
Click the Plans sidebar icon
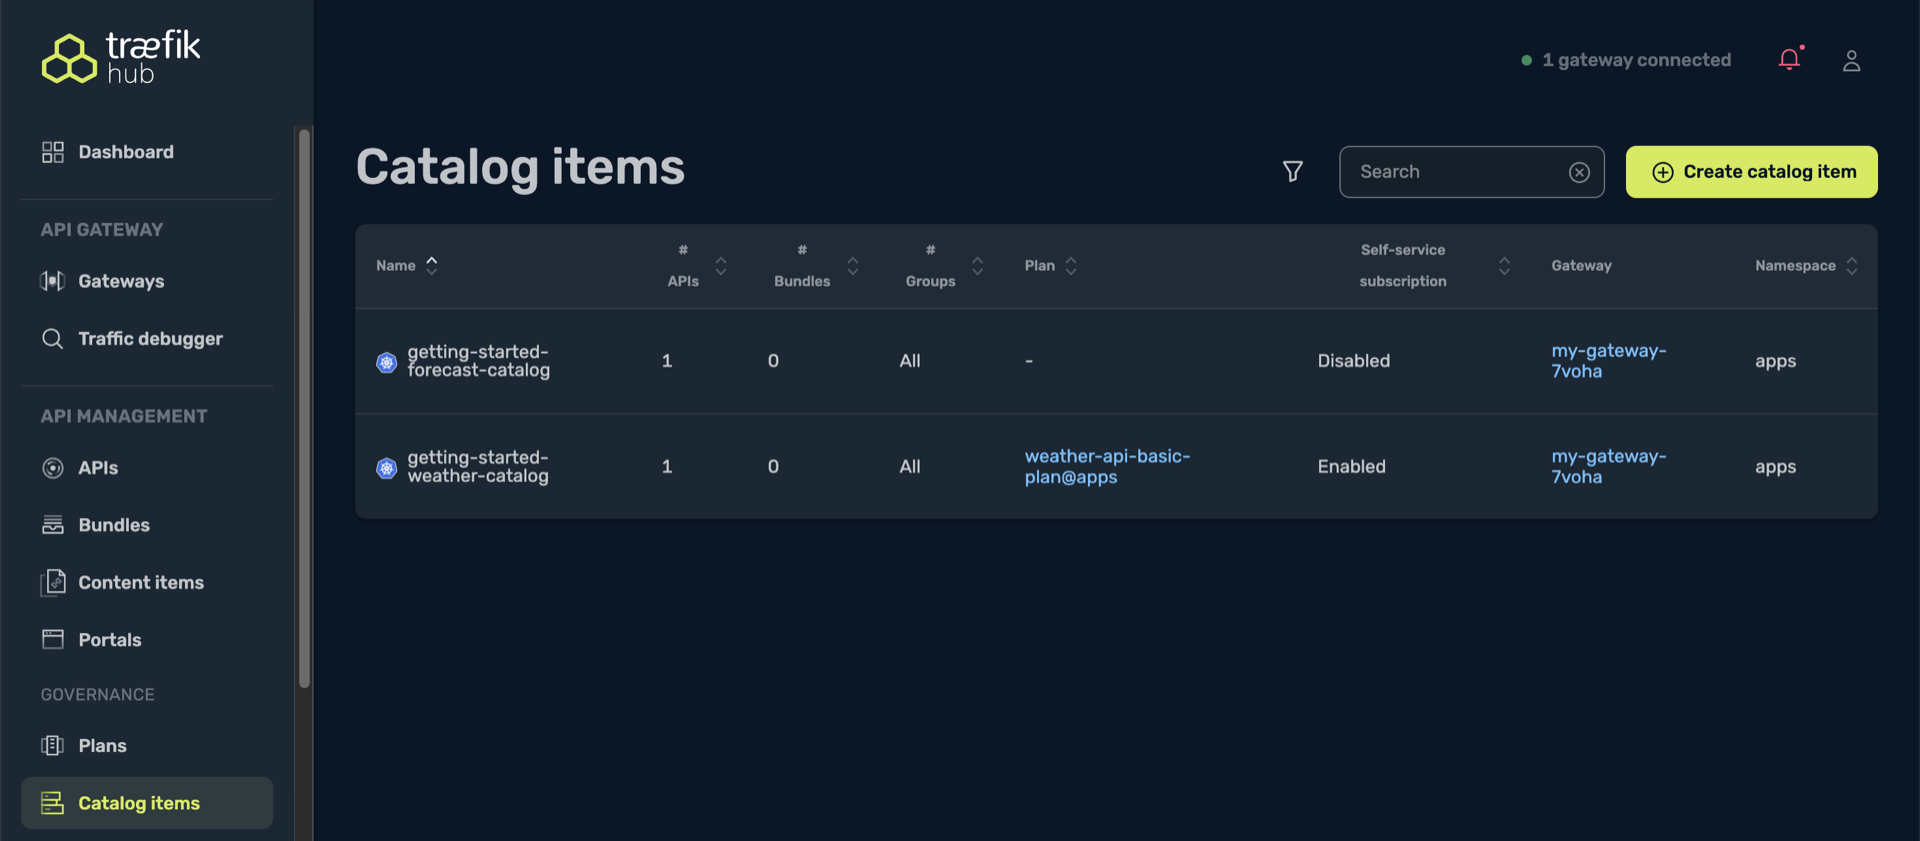point(53,745)
